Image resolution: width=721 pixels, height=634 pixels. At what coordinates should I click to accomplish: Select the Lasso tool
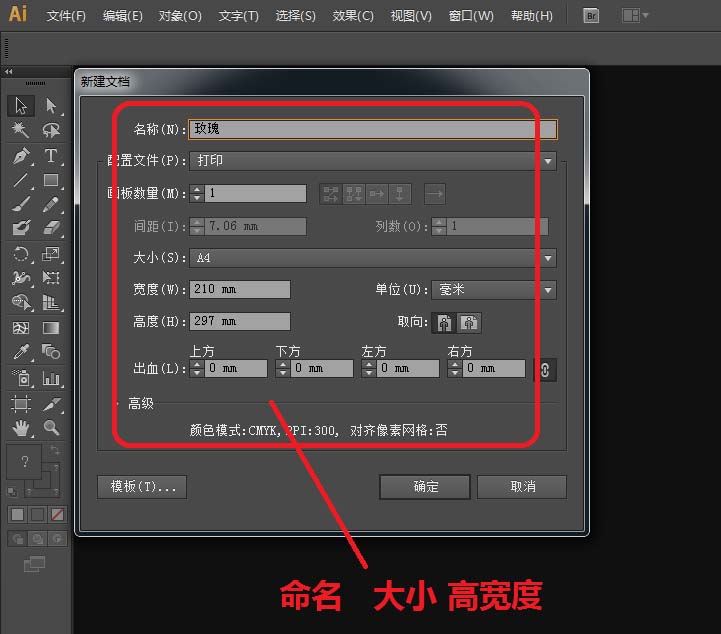pyautogui.click(x=51, y=130)
